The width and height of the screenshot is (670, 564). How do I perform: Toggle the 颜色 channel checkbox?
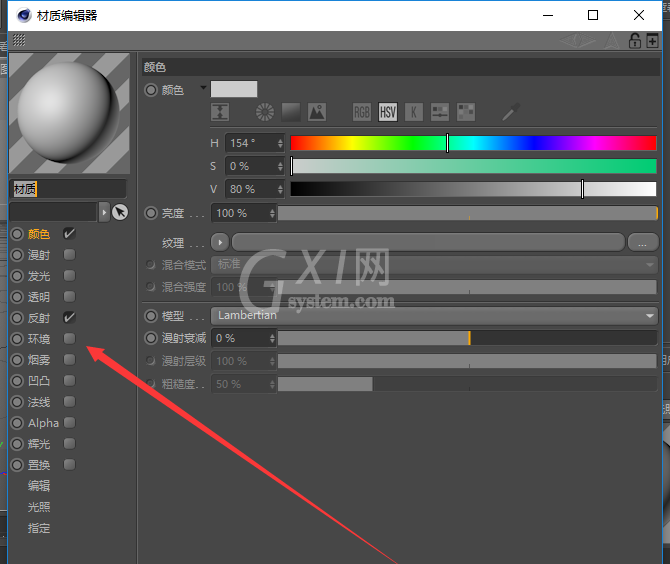point(69,233)
